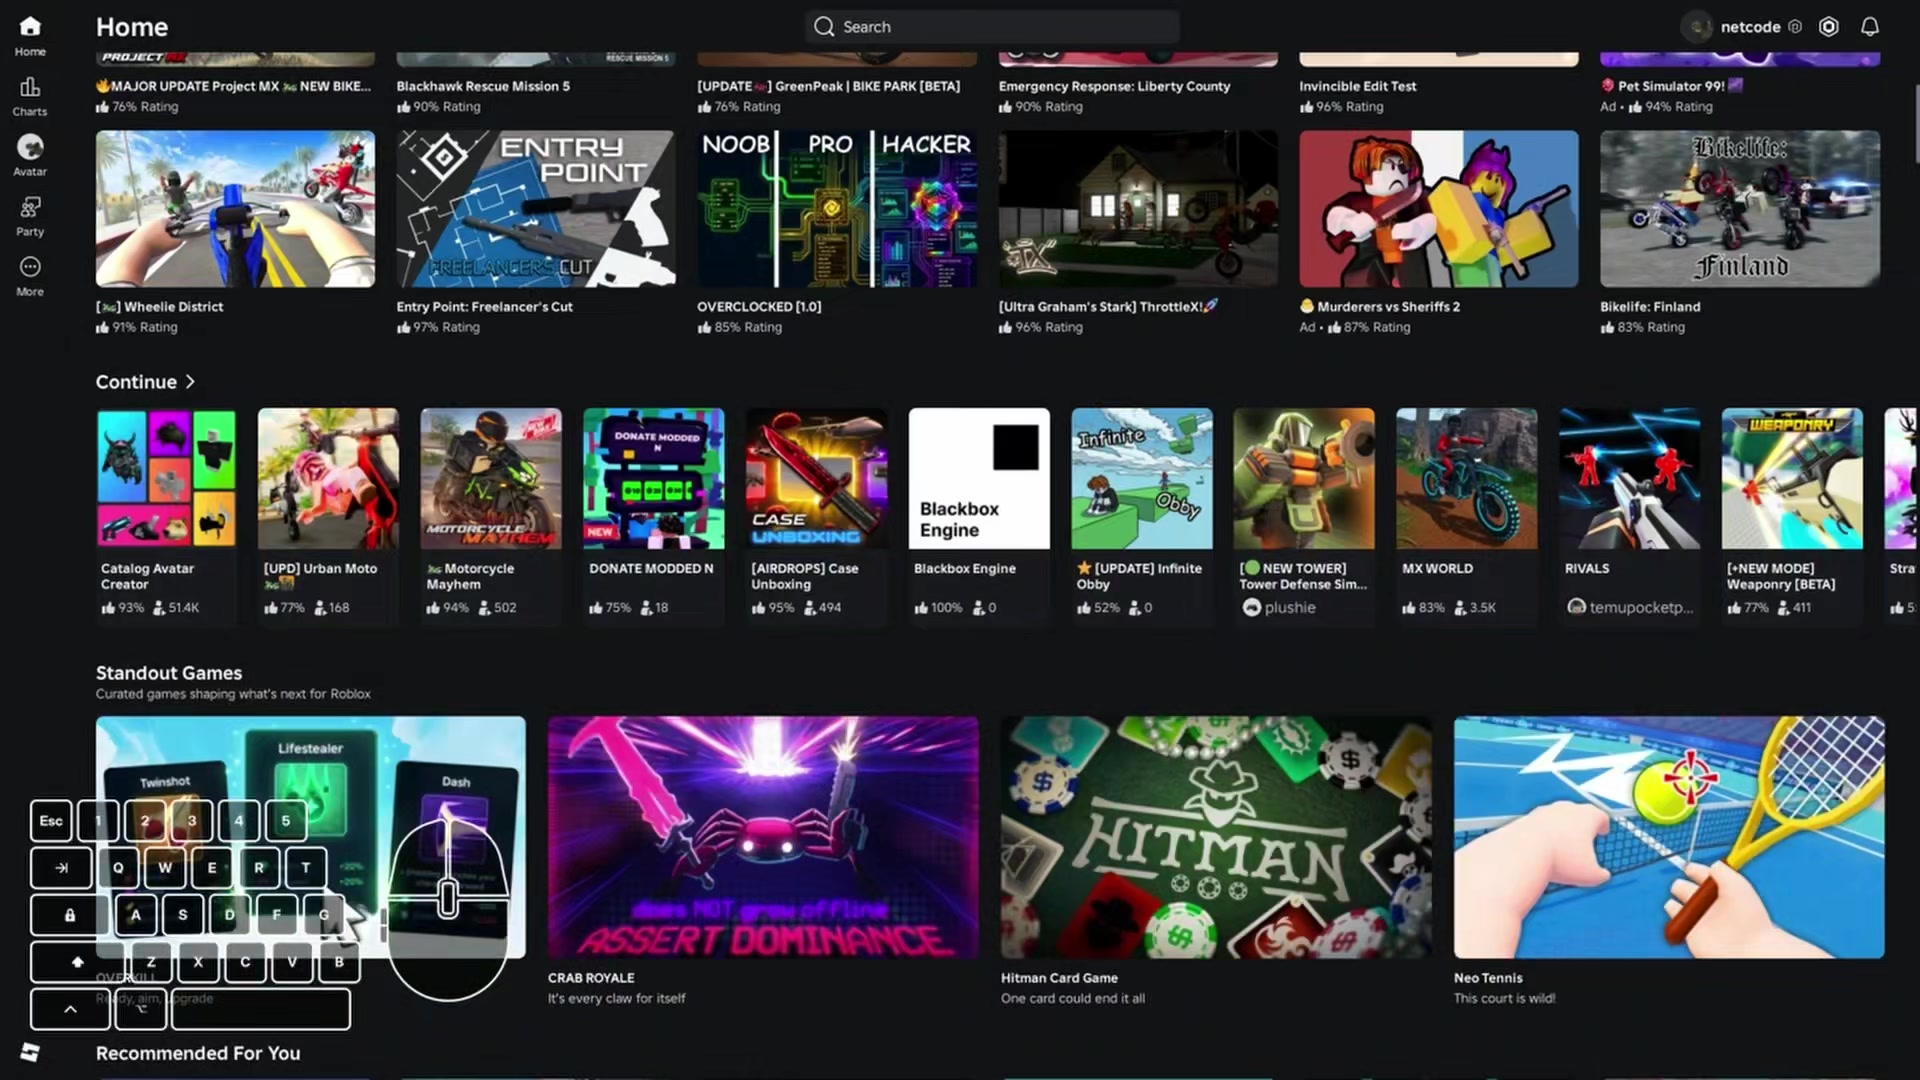Click the search magnifier icon
The image size is (1920, 1080).
[824, 27]
